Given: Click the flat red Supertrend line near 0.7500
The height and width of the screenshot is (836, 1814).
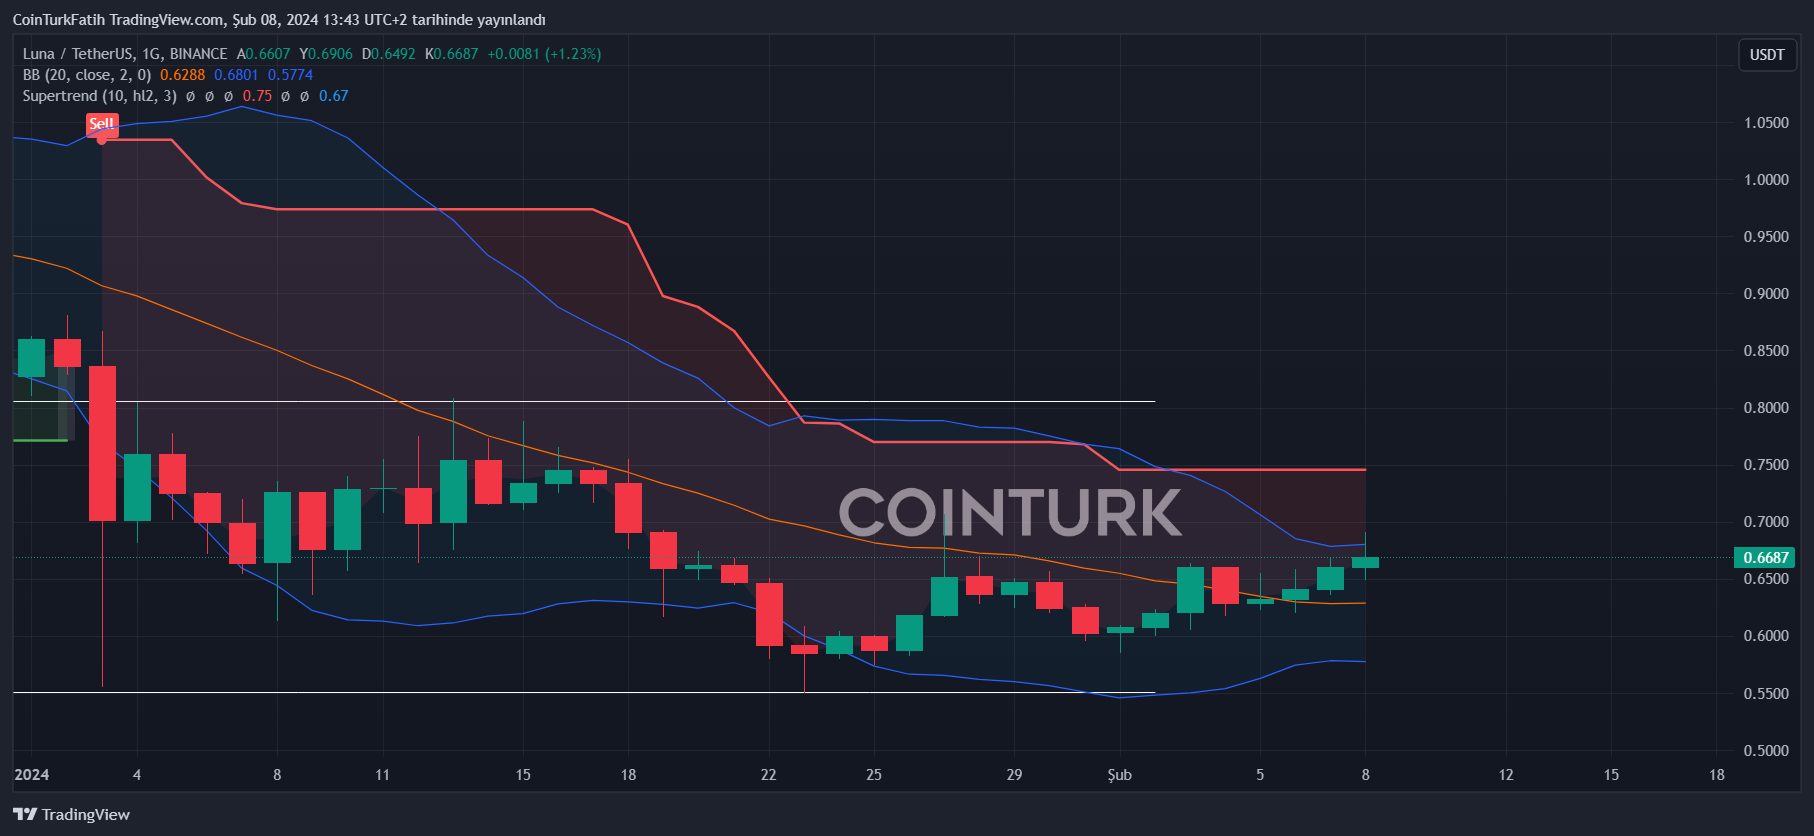Looking at the screenshot, I should point(1242,469).
